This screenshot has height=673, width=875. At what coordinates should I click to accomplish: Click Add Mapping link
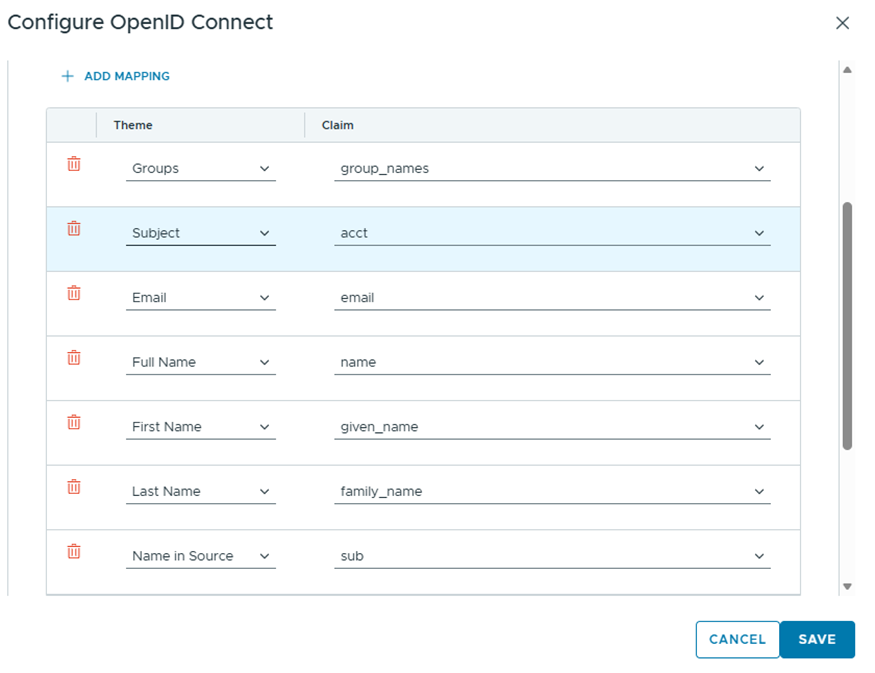click(116, 76)
